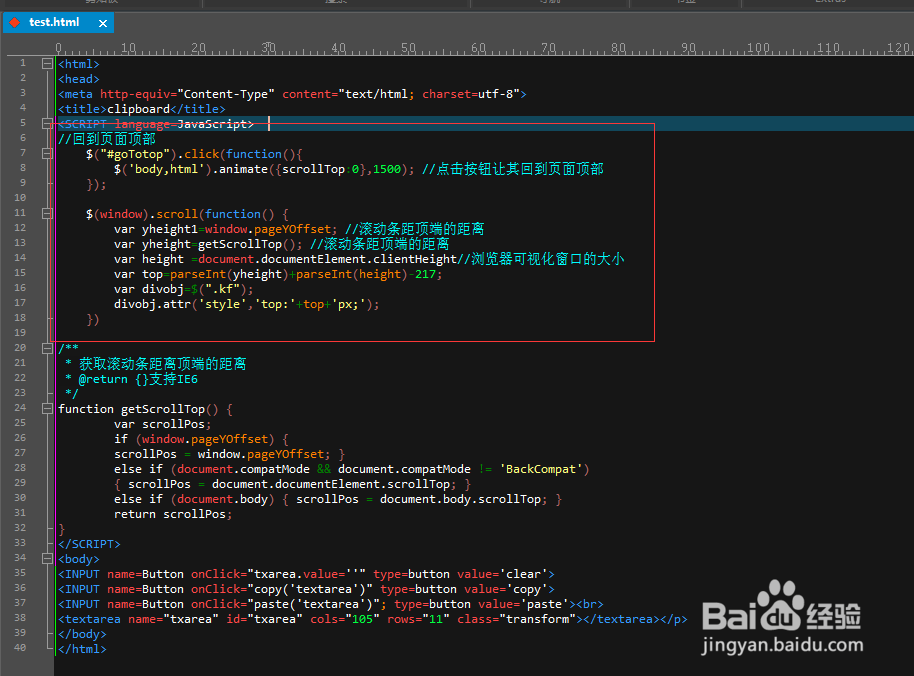This screenshot has height=676, width=914.
Task: Click the INPUT line with value='paste'
Action: [x=331, y=604]
